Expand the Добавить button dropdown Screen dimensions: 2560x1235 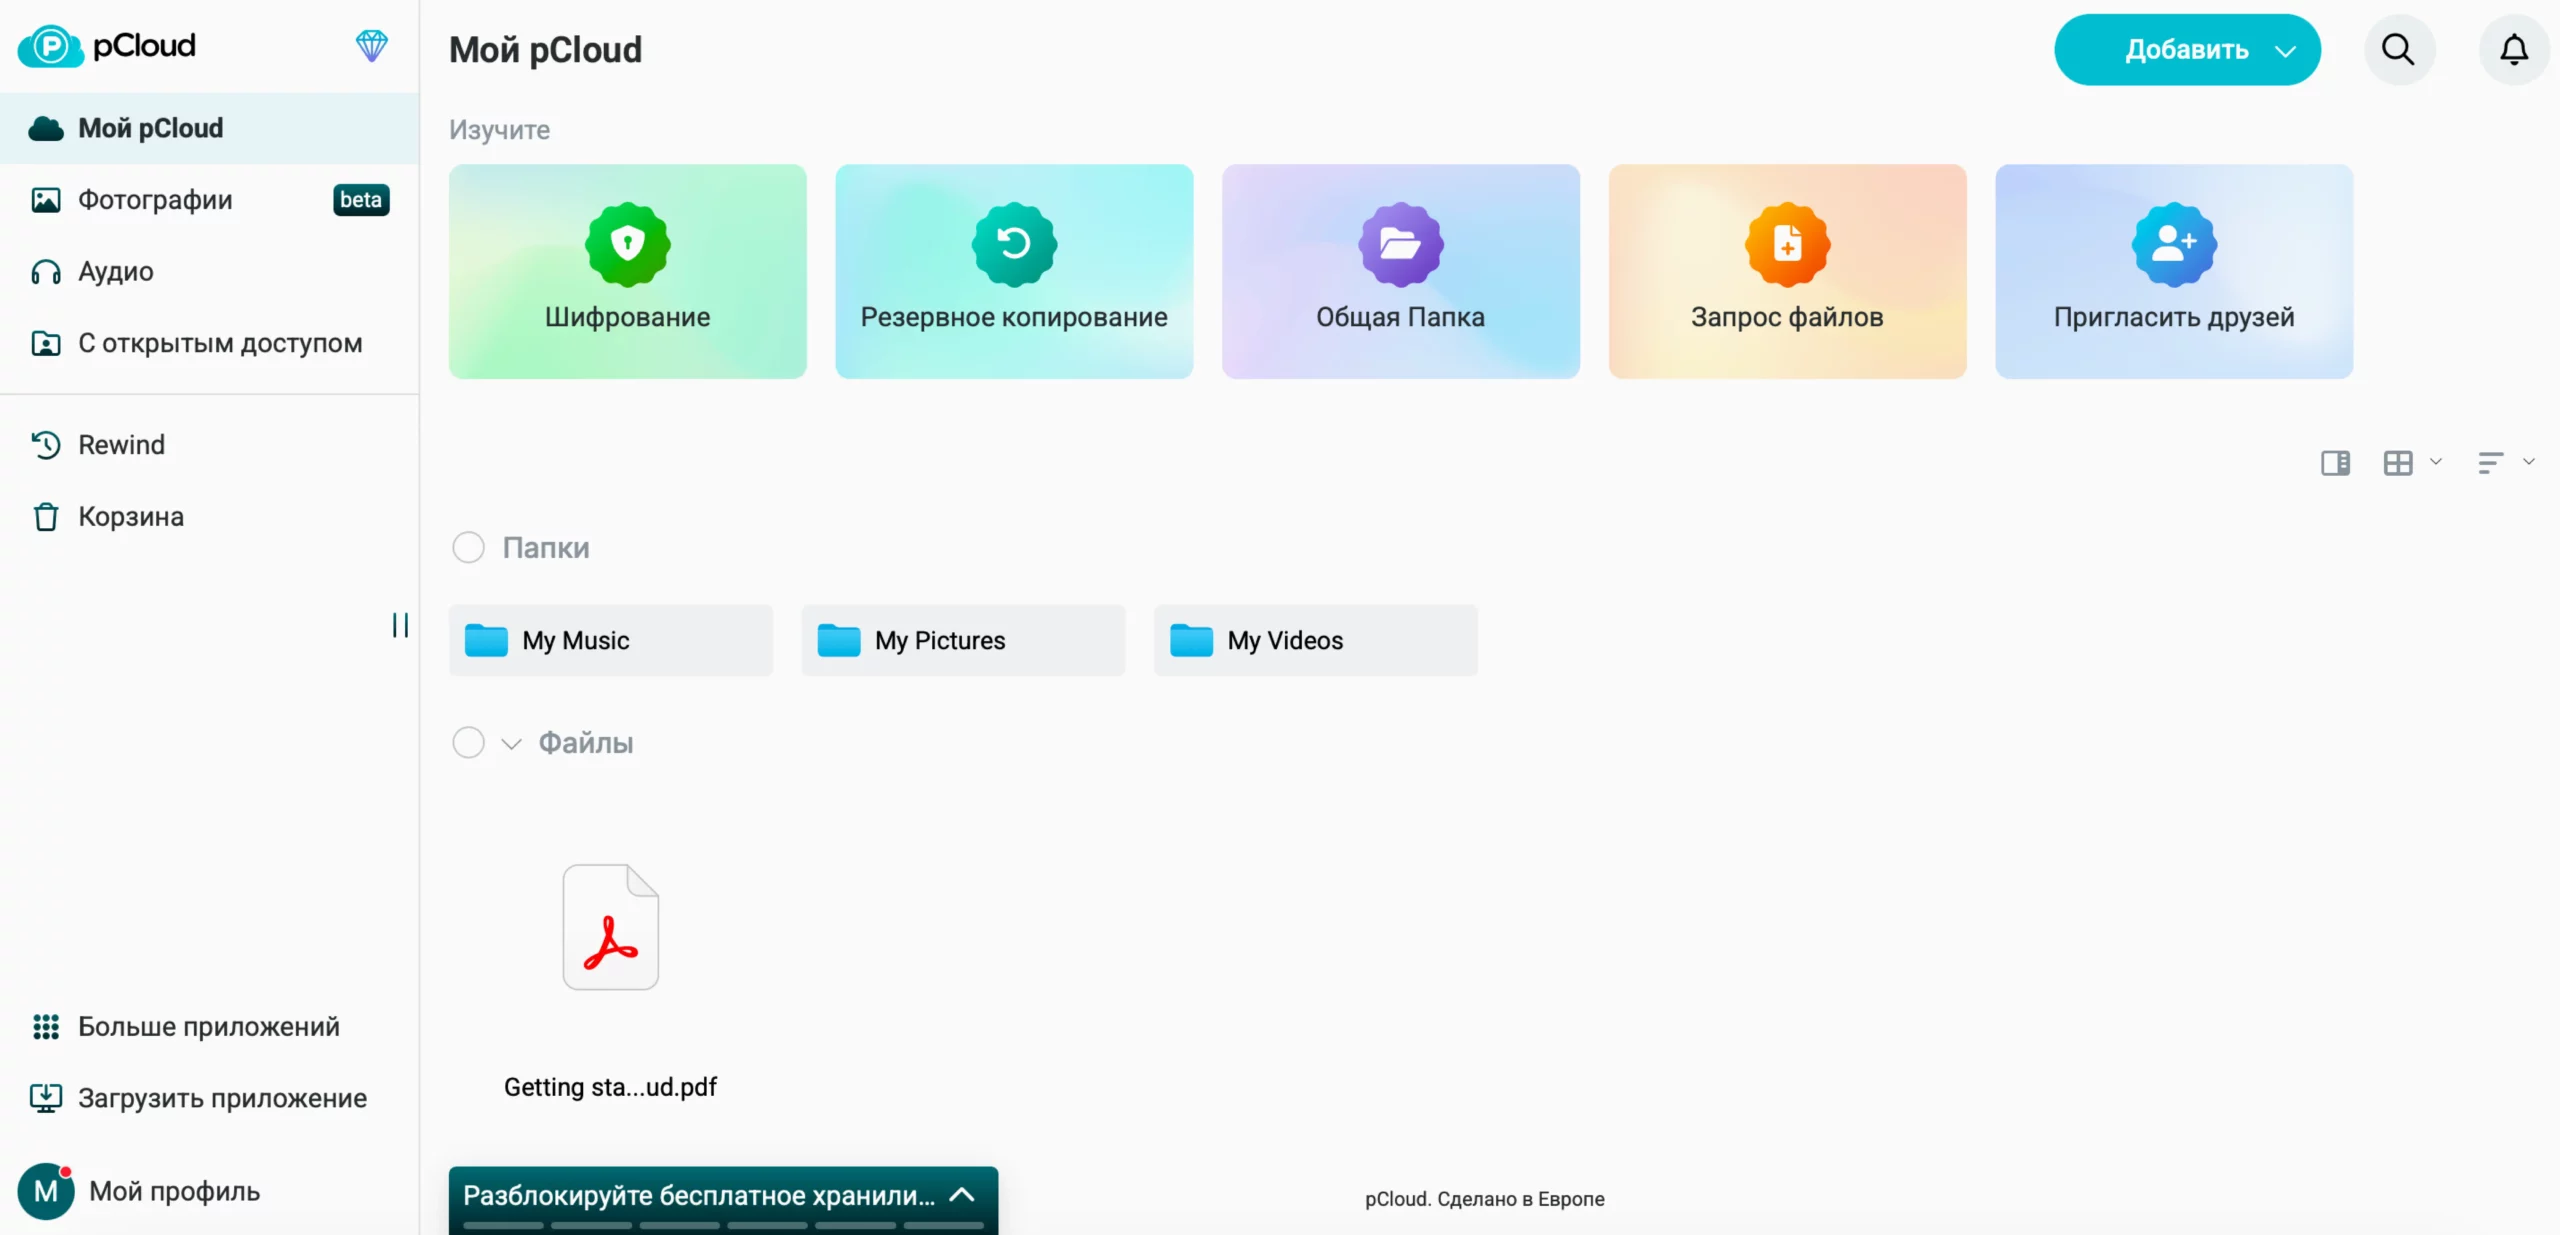pos(2284,51)
